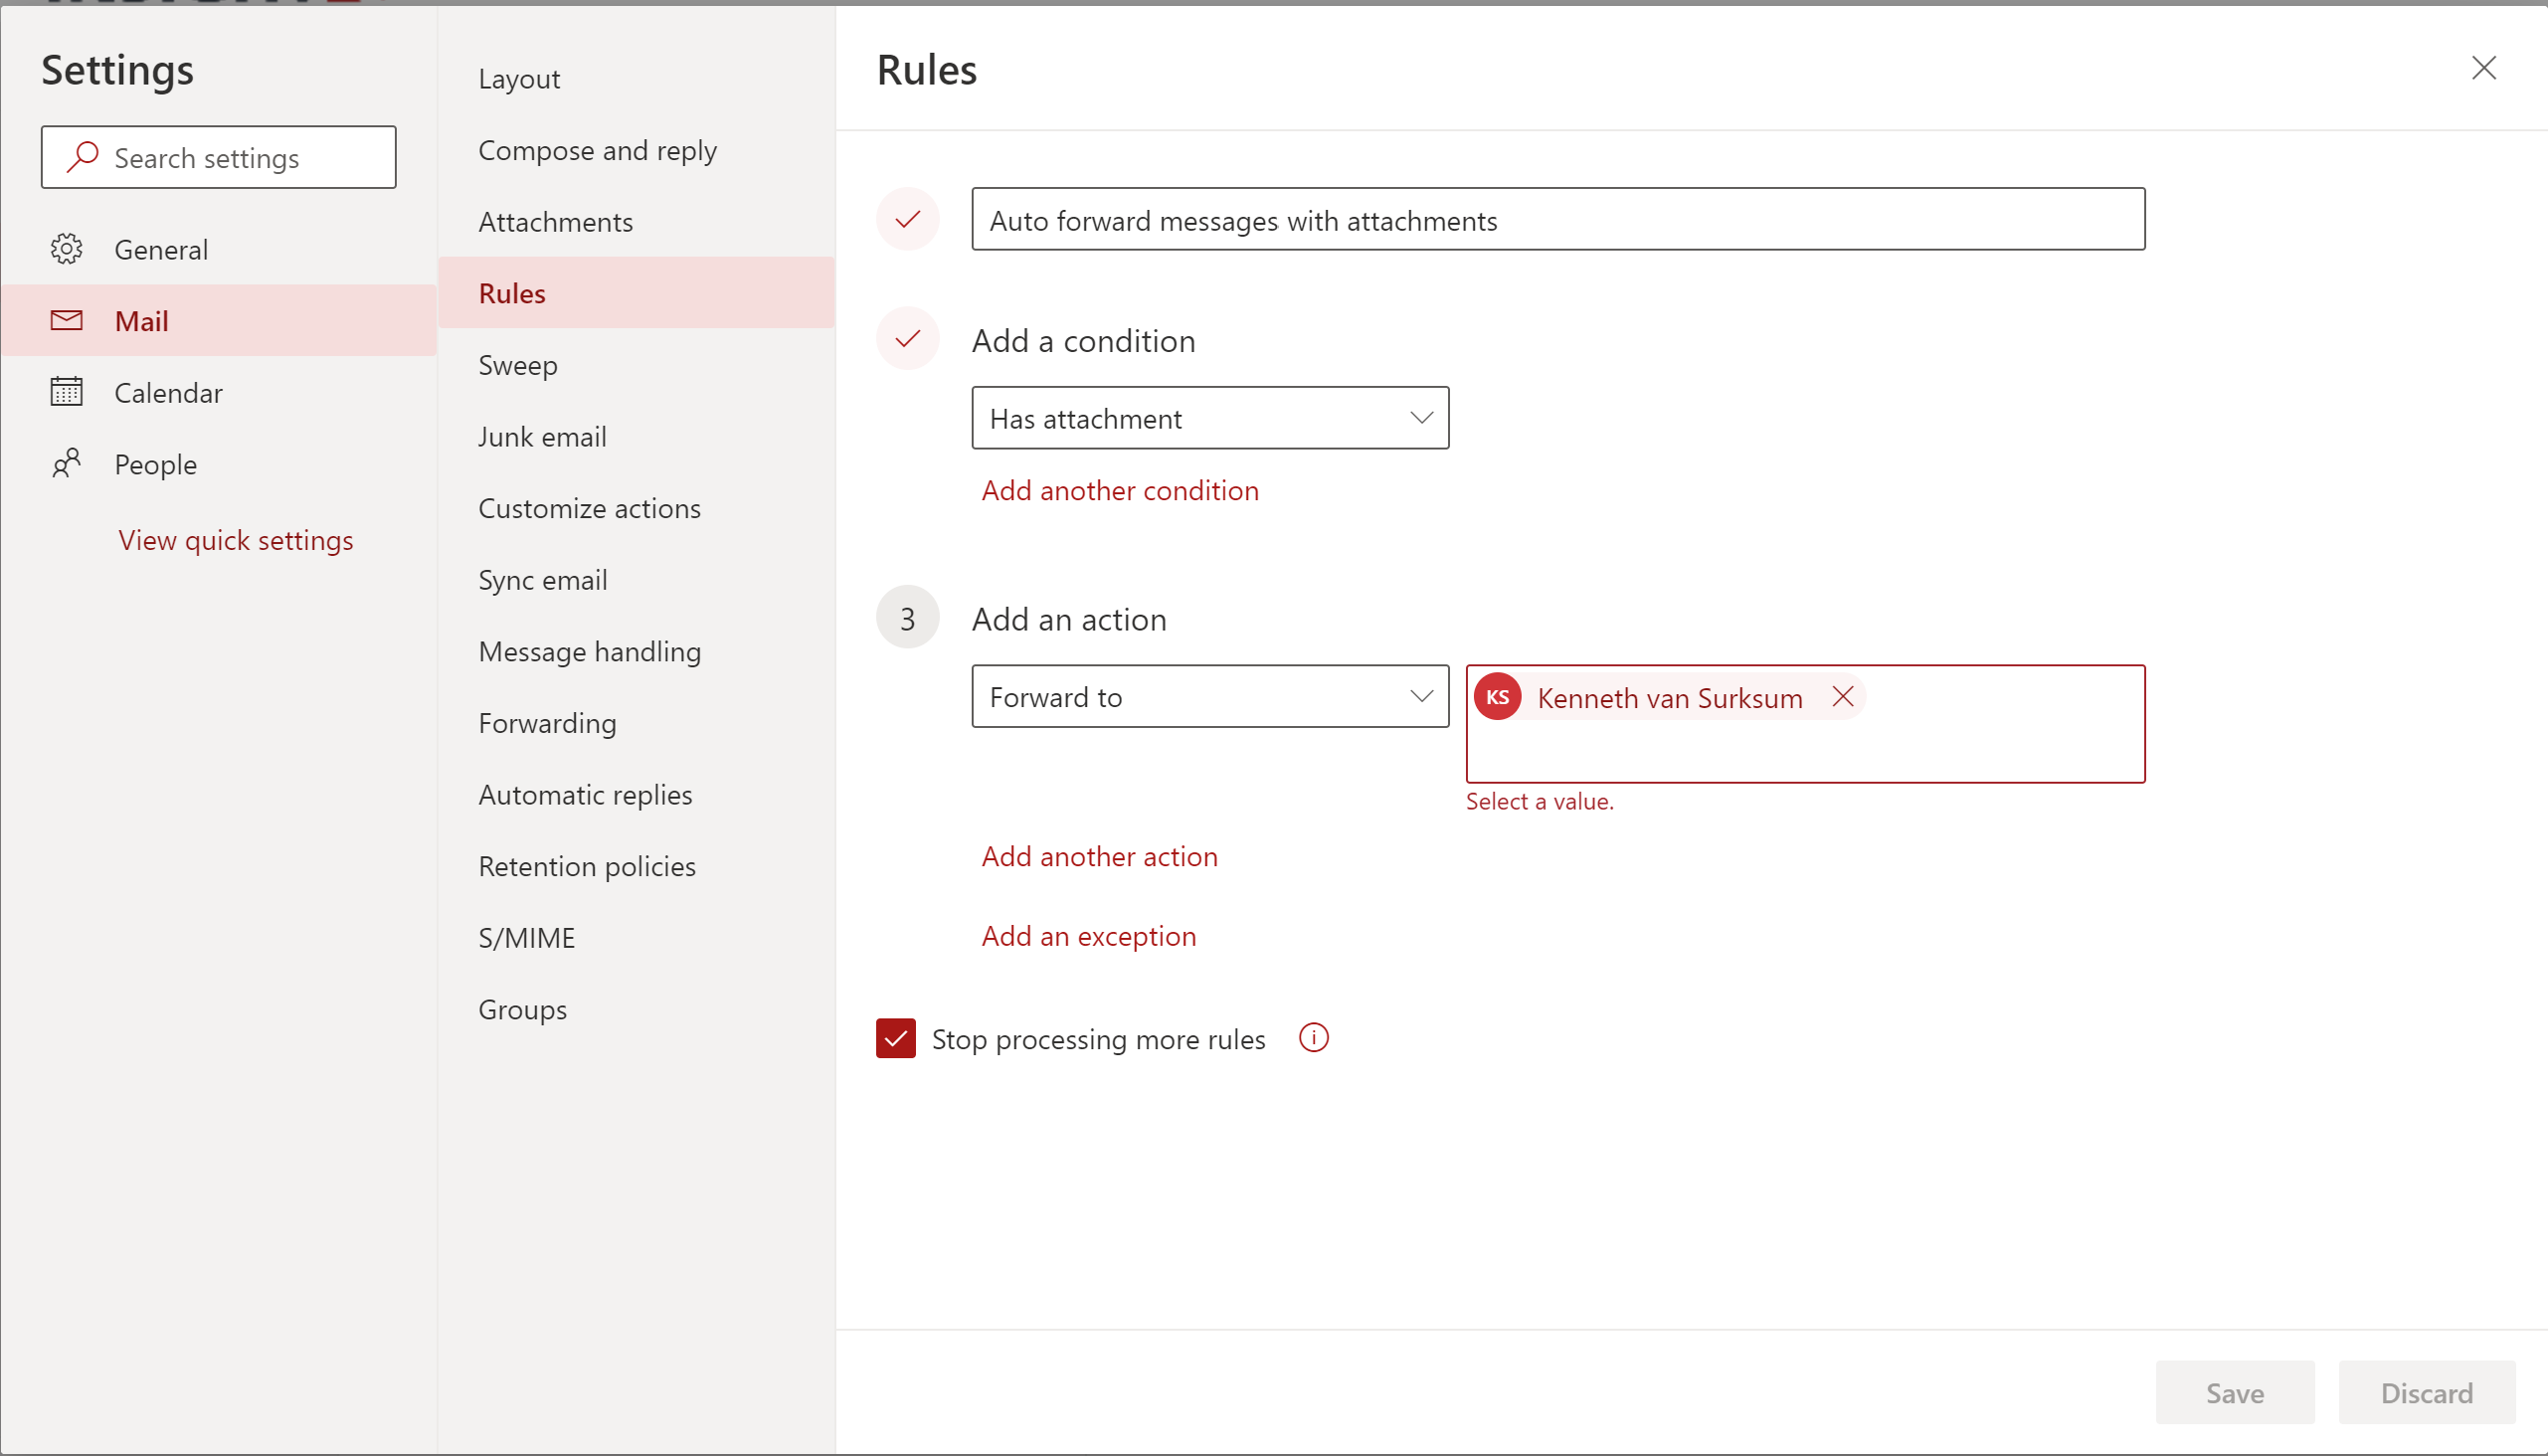
Task: Select the Calendar settings category
Action: pyautogui.click(x=218, y=392)
